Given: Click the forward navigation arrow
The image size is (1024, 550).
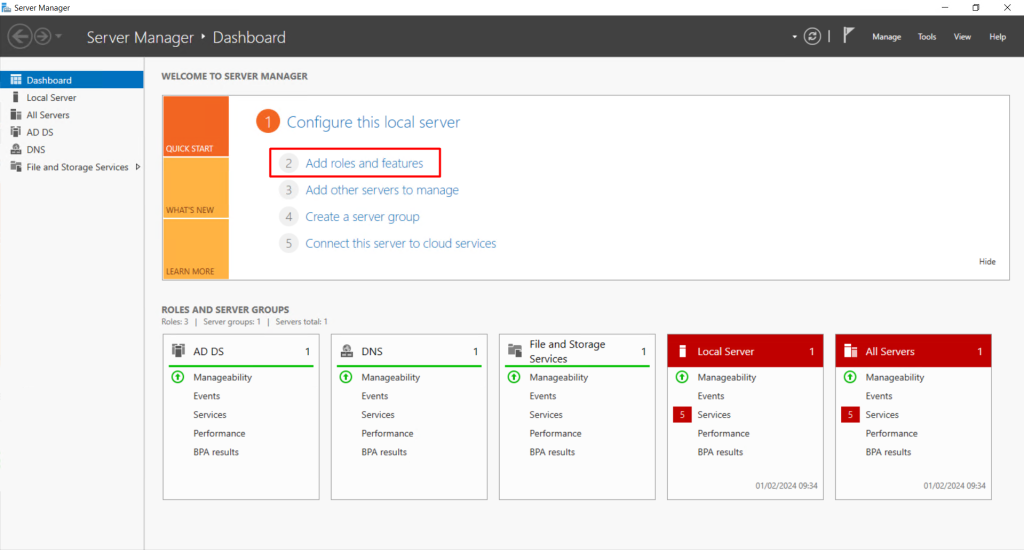Looking at the screenshot, I should 42,37.
